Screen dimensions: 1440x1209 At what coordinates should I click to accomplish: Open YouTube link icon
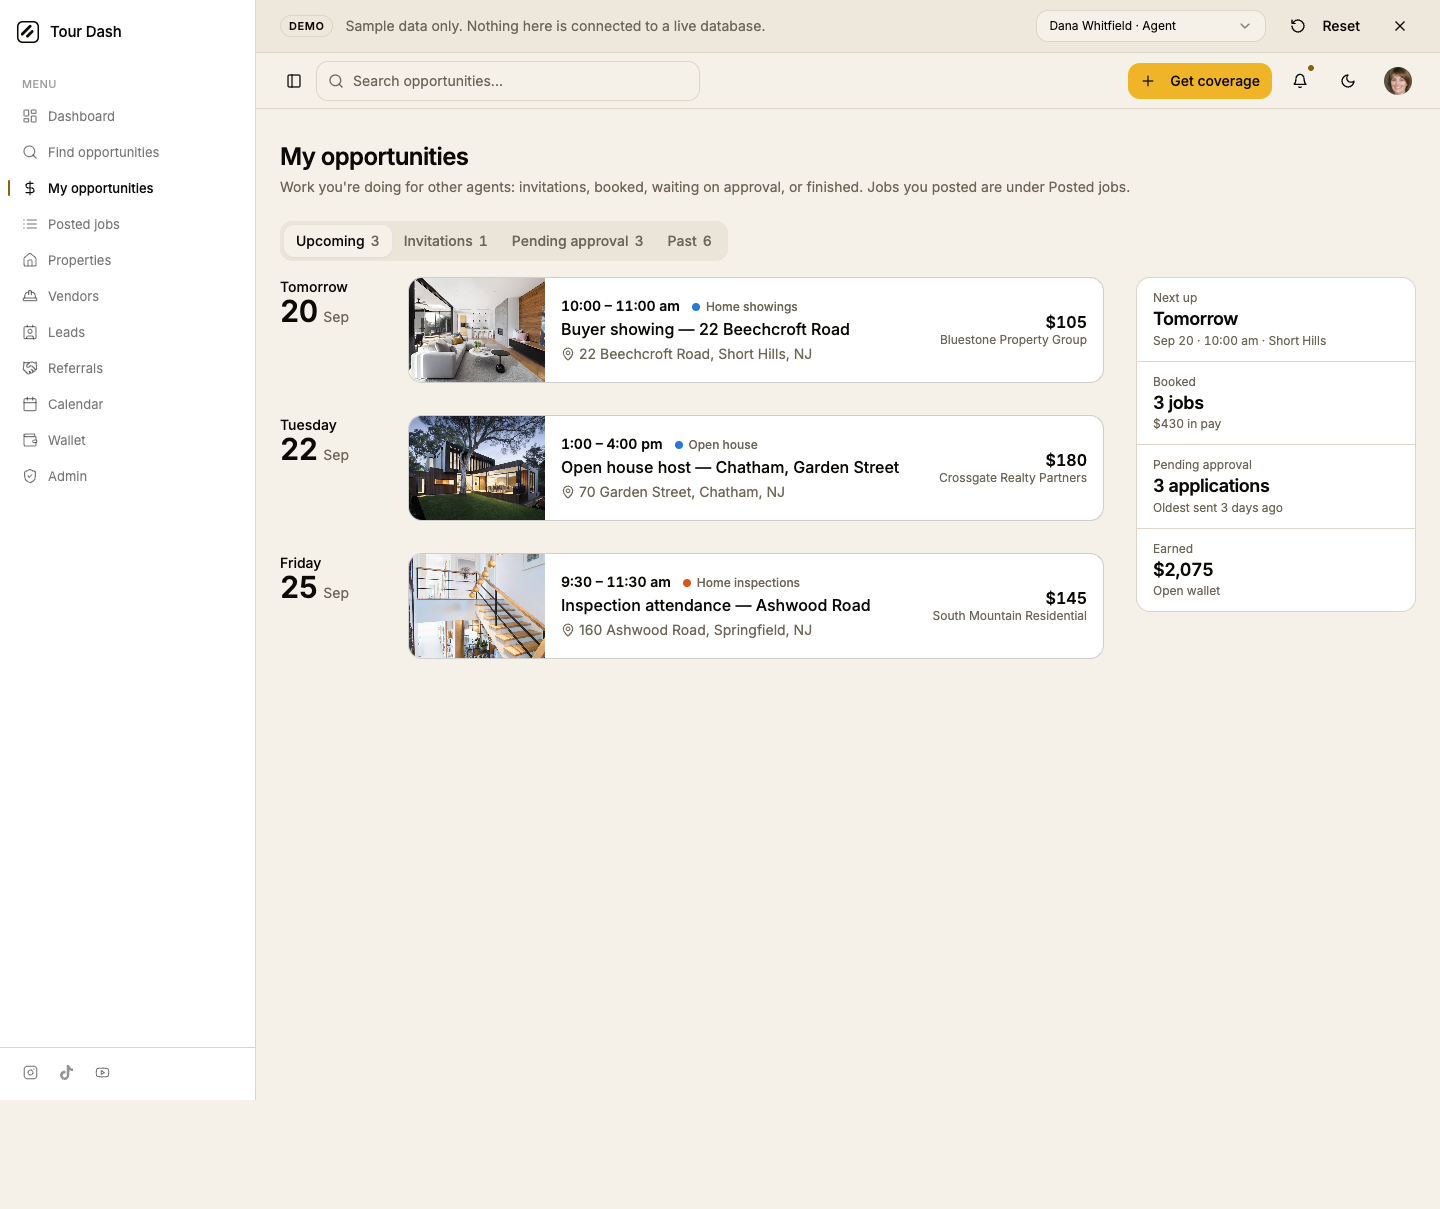[x=103, y=1072]
